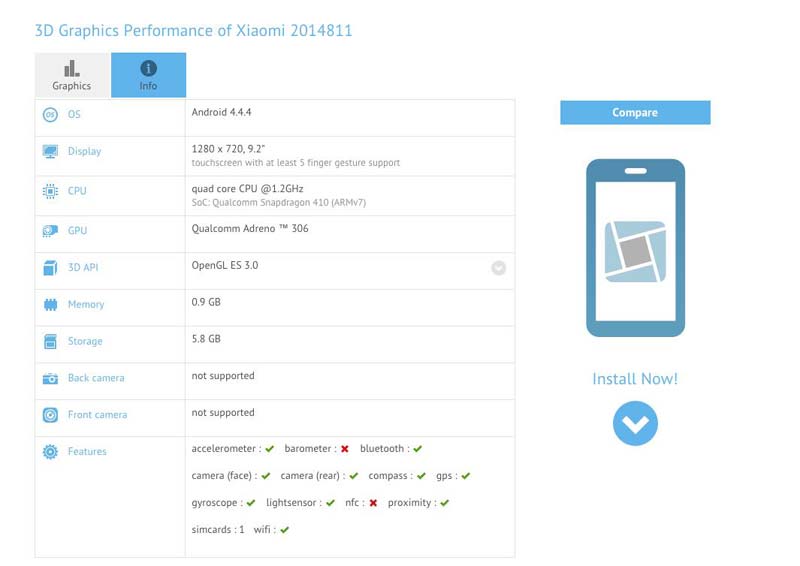This screenshot has height=566, width=800.
Task: Click the Memory chip icon
Action: pos(50,305)
